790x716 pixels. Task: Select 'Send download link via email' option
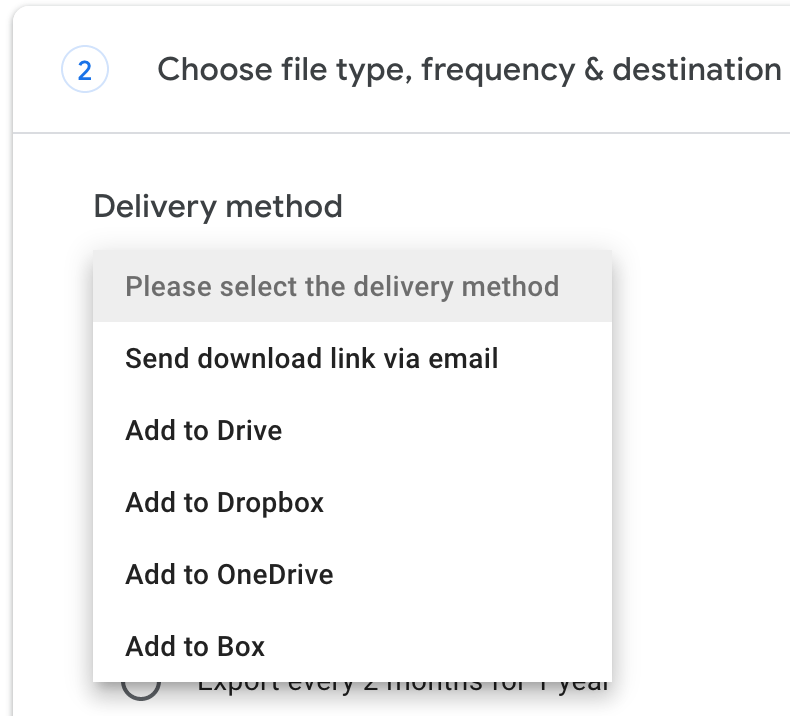(x=352, y=358)
